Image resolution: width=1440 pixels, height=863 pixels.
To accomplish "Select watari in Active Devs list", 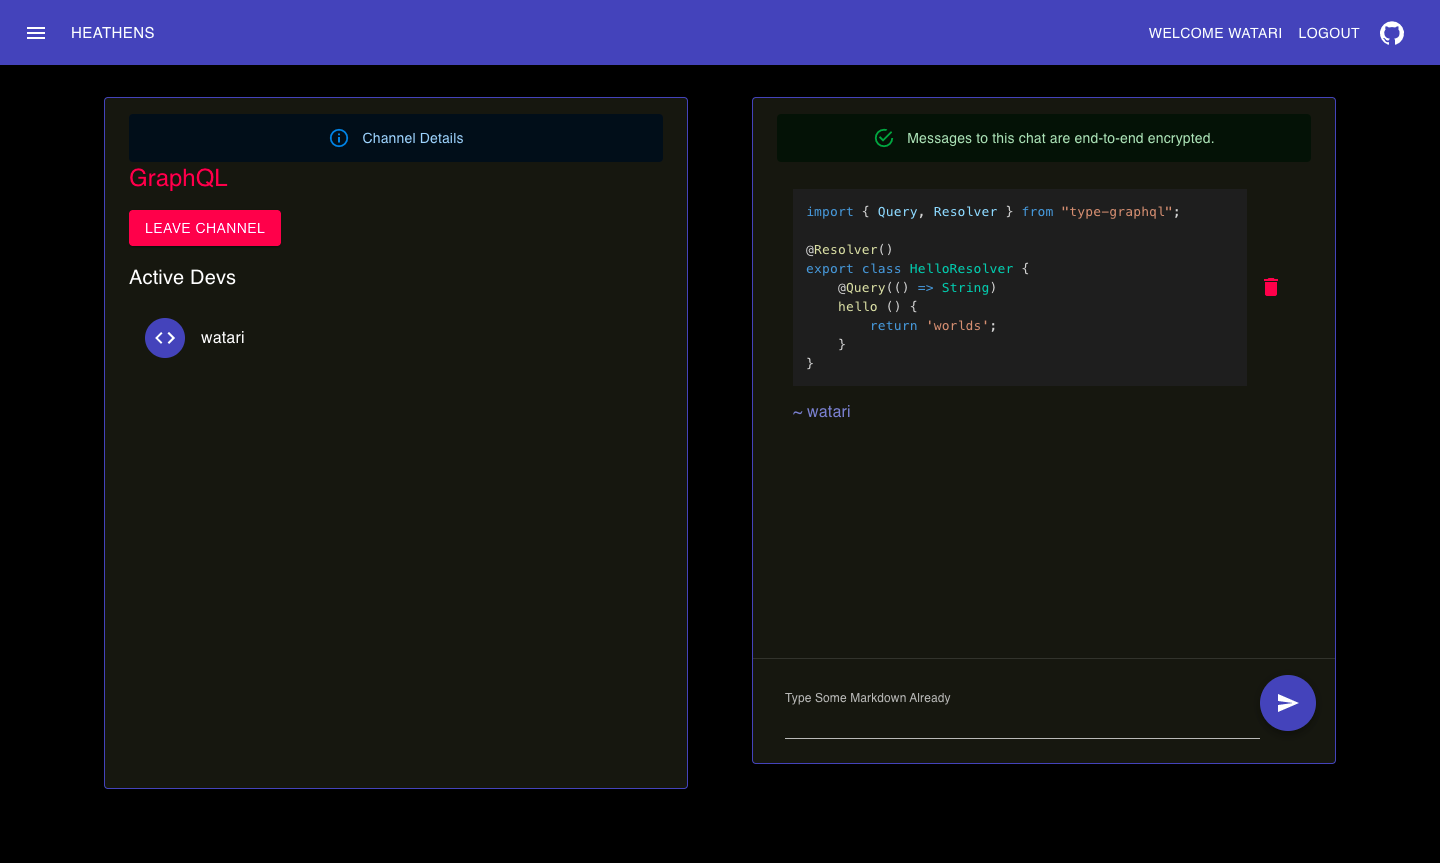I will coord(396,338).
